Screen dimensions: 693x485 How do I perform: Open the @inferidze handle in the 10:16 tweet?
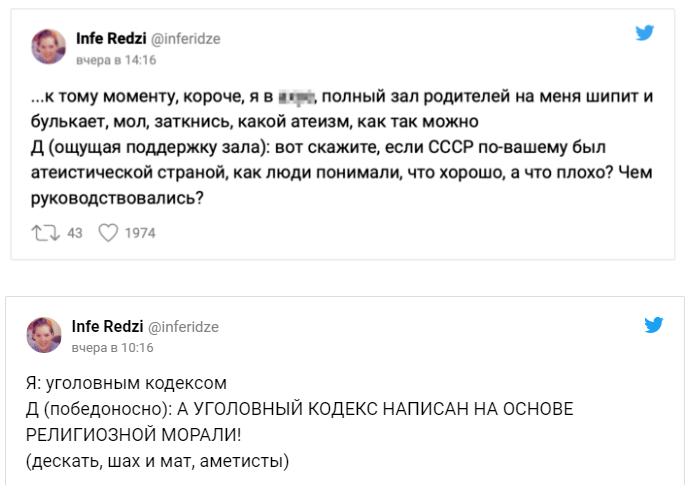coord(183,326)
